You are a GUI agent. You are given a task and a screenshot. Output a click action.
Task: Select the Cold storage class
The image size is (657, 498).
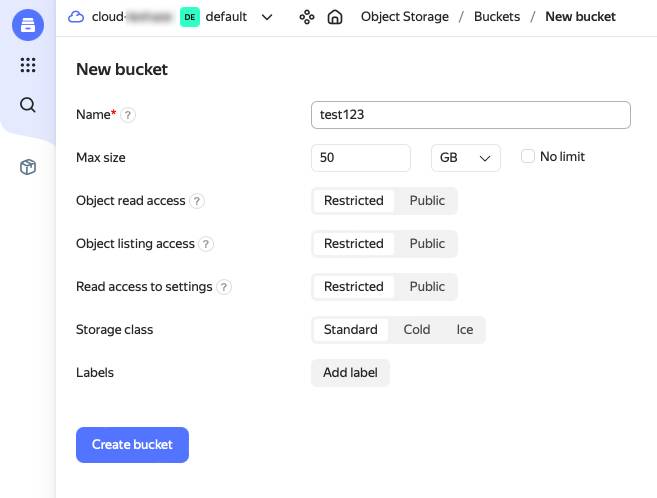(x=417, y=330)
